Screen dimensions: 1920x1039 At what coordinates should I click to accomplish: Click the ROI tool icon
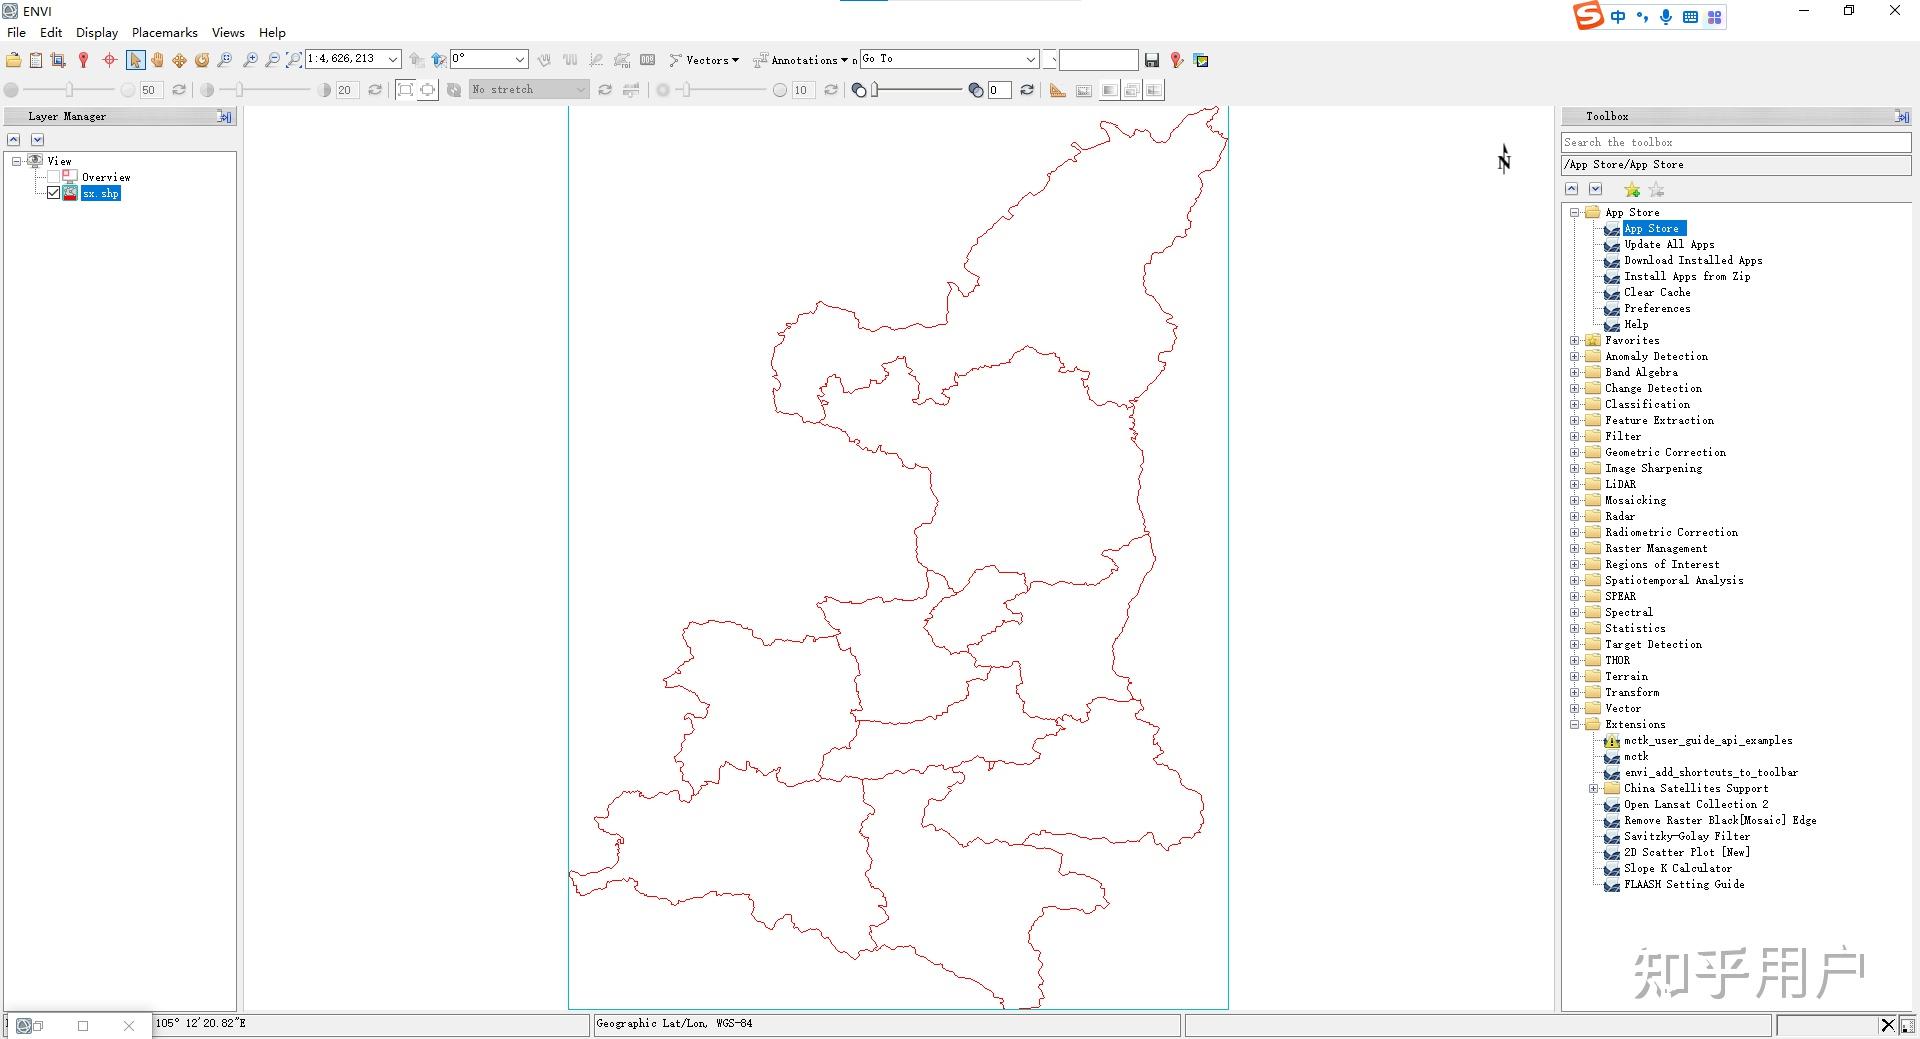pyautogui.click(x=622, y=60)
